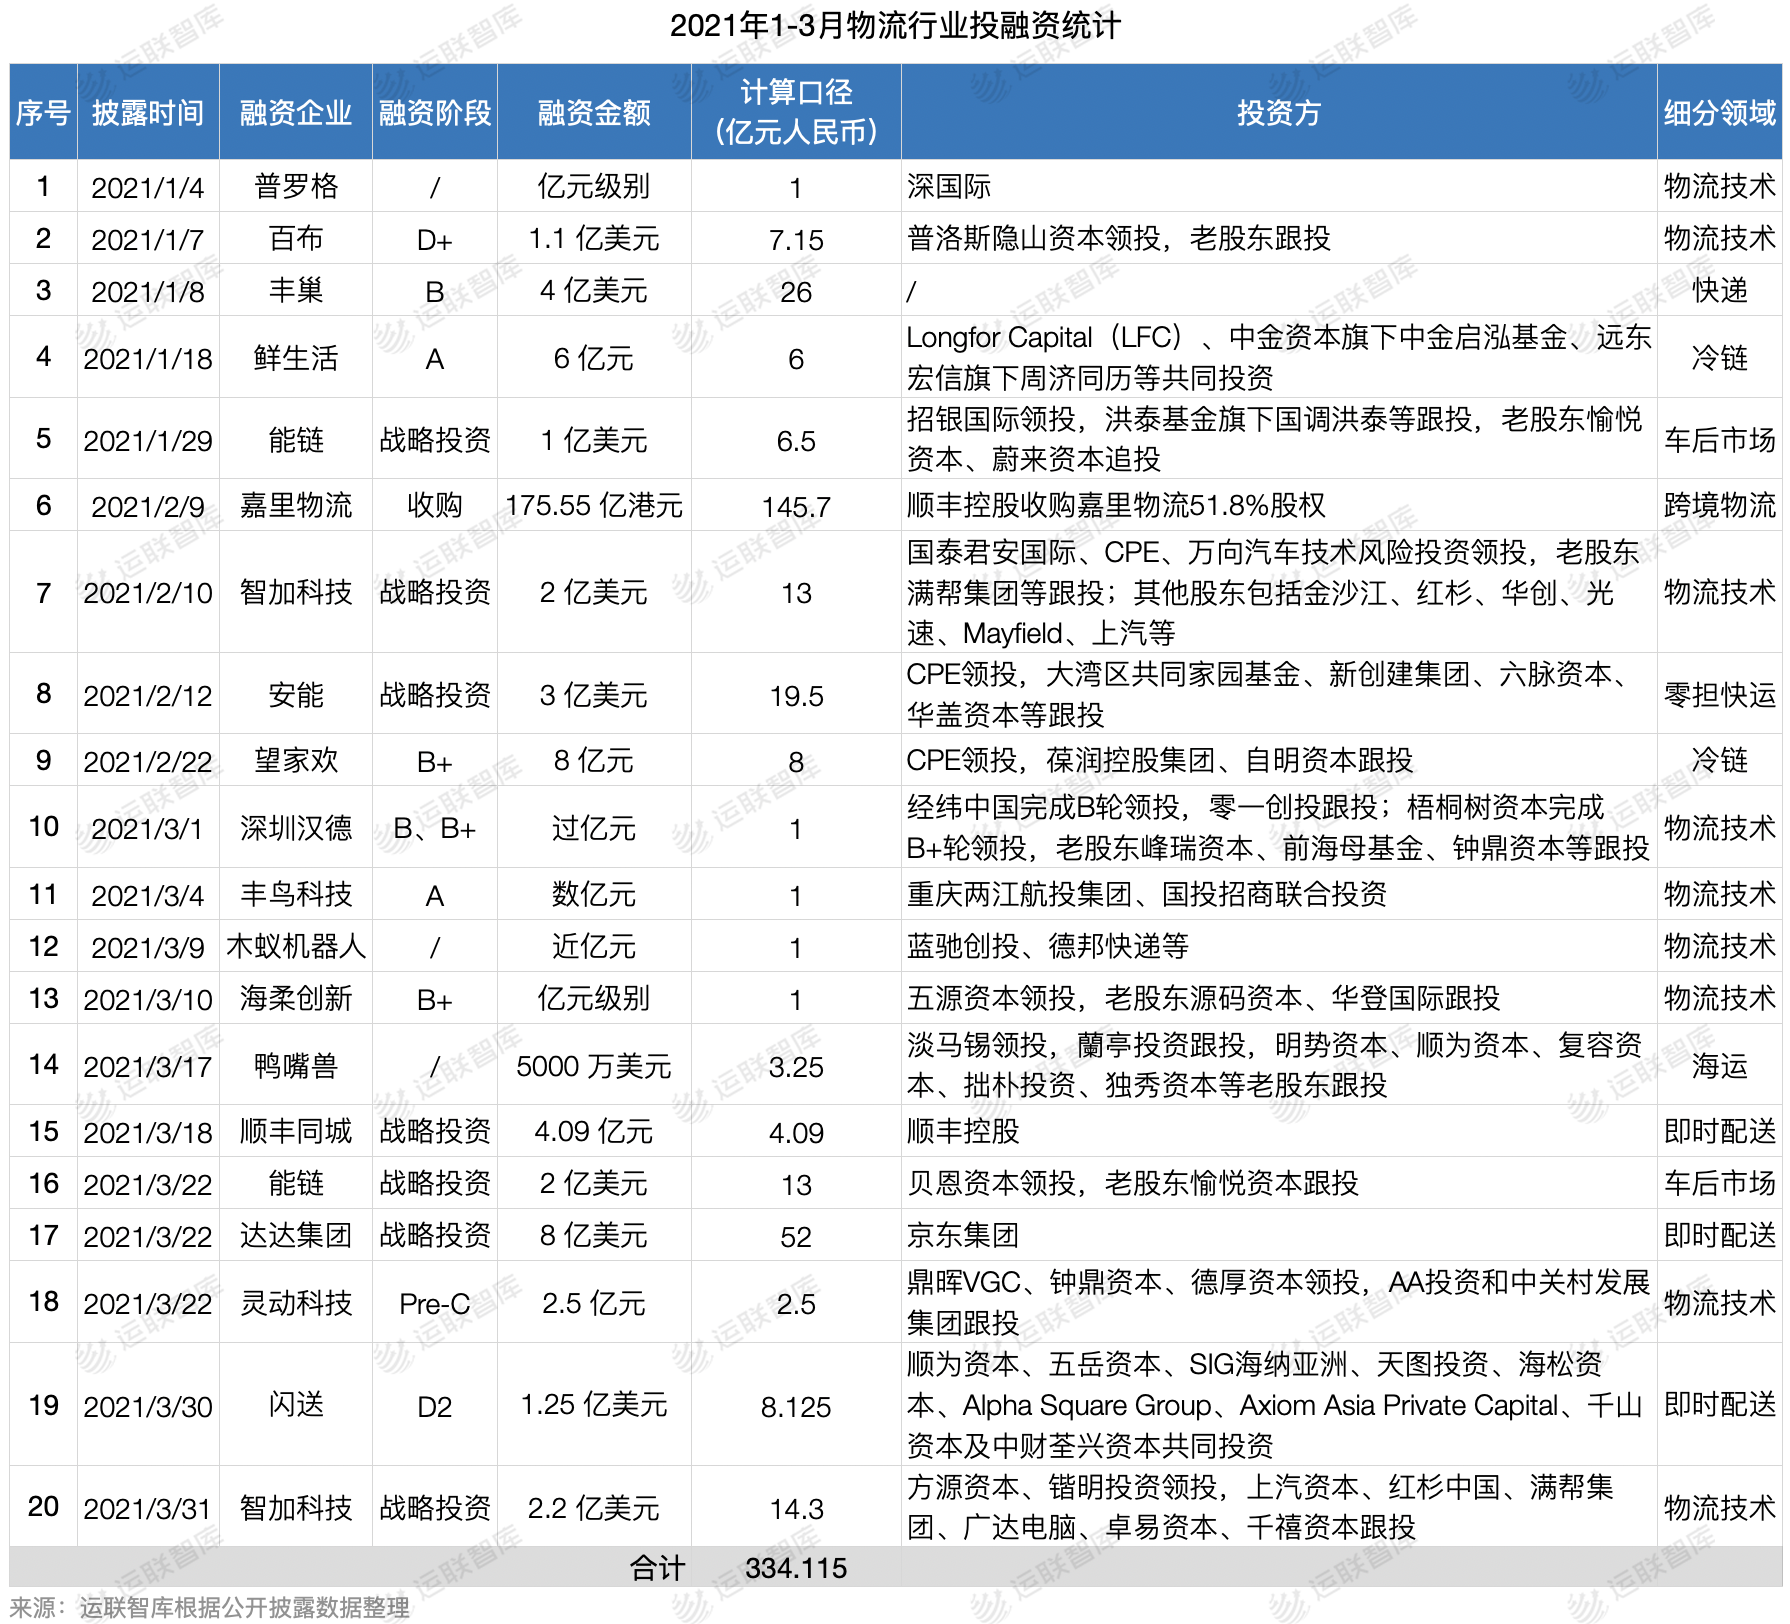The image size is (1790, 1624).
Task: Click the amount cell 8 亿元
Action: [594, 761]
